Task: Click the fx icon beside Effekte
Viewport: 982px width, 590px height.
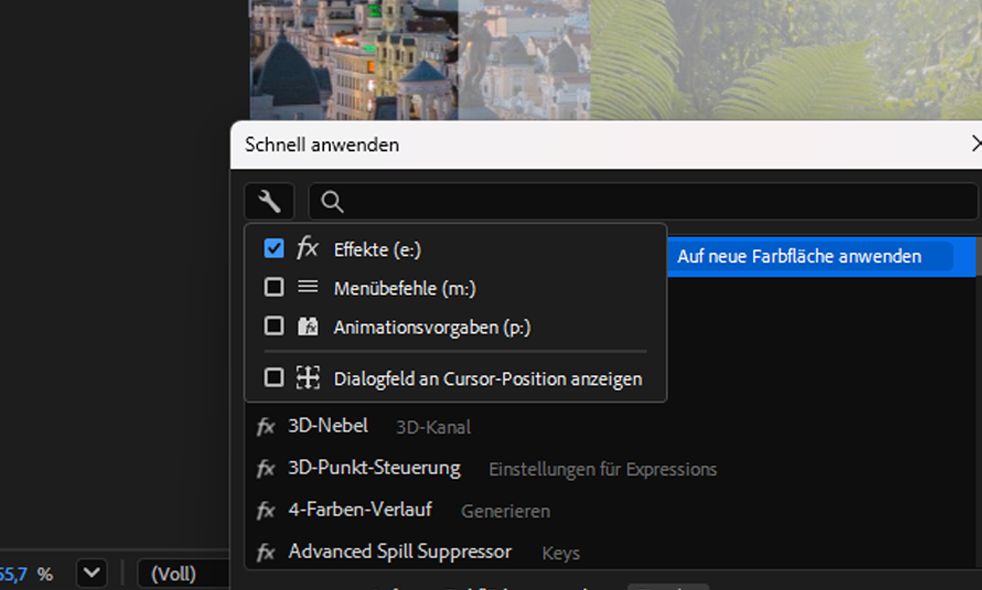Action: coord(307,249)
